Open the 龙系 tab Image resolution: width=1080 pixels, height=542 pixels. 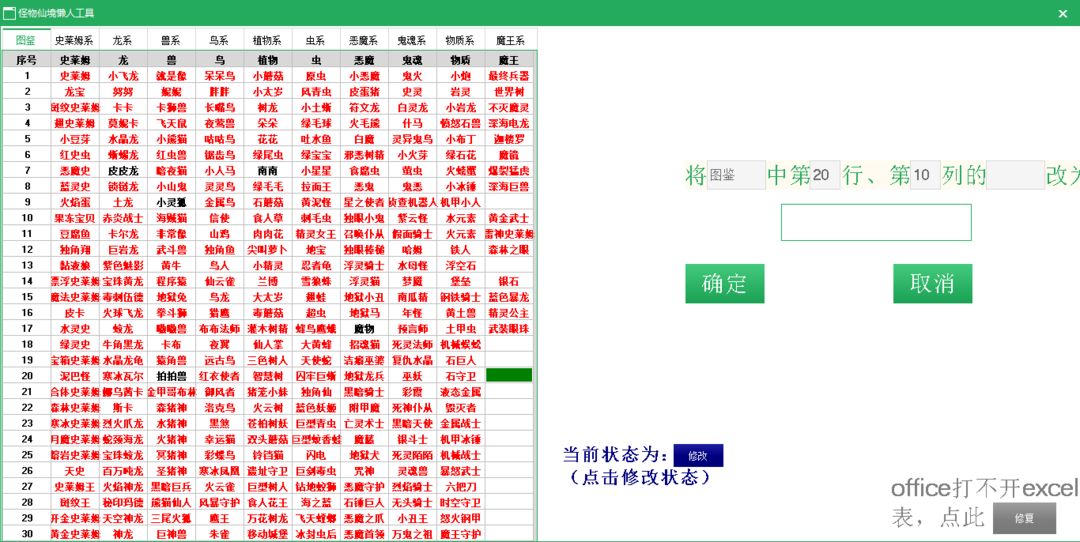click(x=123, y=40)
